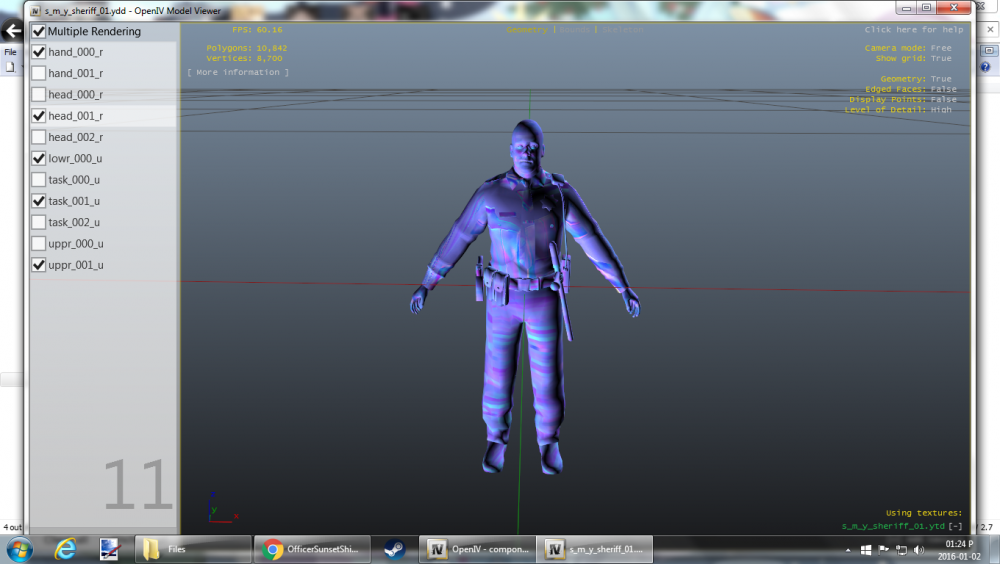
Task: Open Action Center flag icon
Action: [x=884, y=550]
